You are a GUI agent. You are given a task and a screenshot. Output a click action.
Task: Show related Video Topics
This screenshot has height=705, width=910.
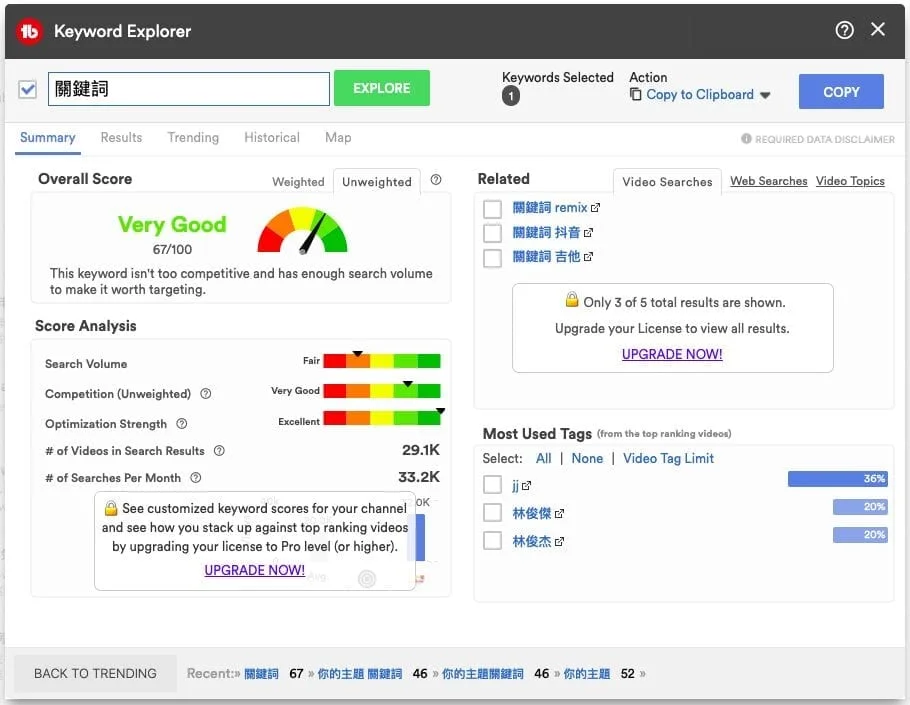pyautogui.click(x=850, y=181)
